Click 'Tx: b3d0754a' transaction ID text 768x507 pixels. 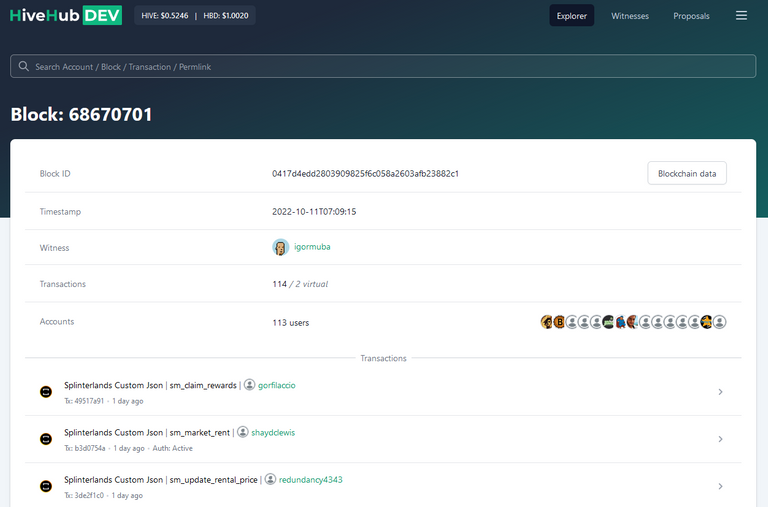(85, 448)
